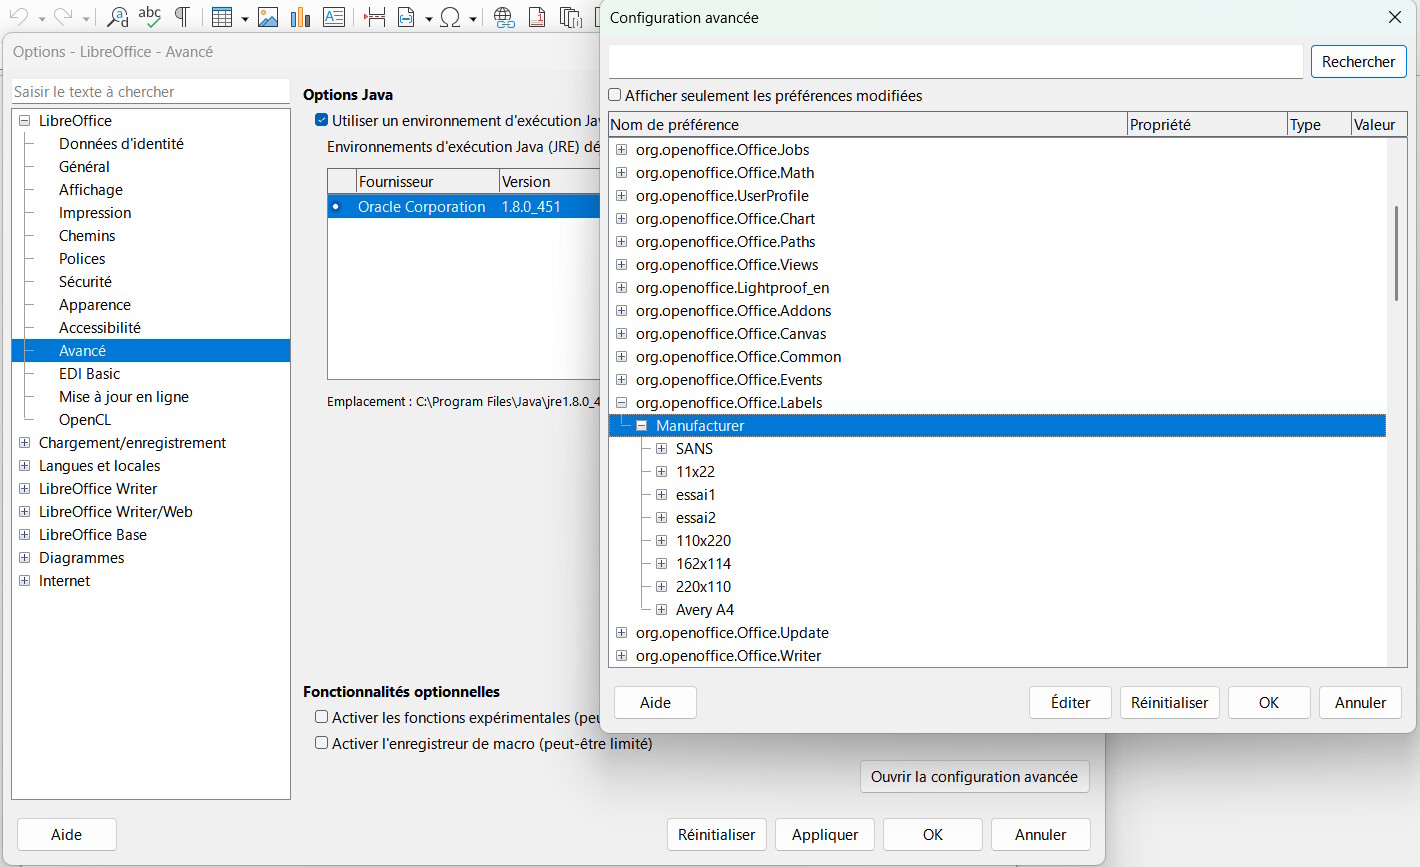Expand the Internet node

coord(25,580)
